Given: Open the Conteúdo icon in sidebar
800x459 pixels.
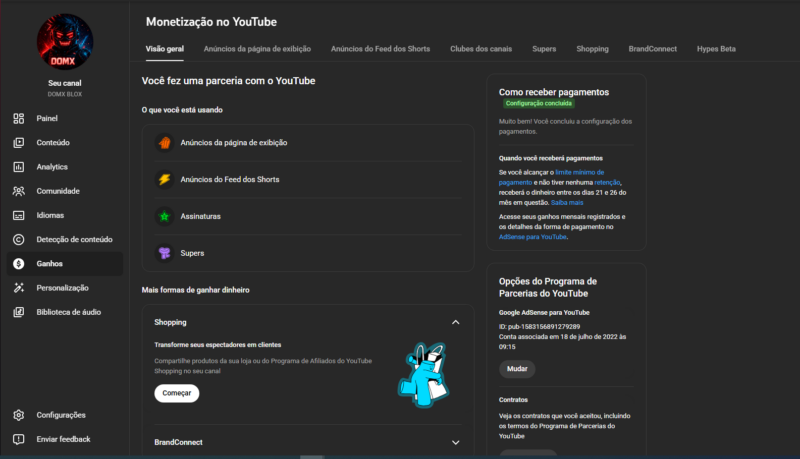Looking at the screenshot, I should click(x=19, y=143).
